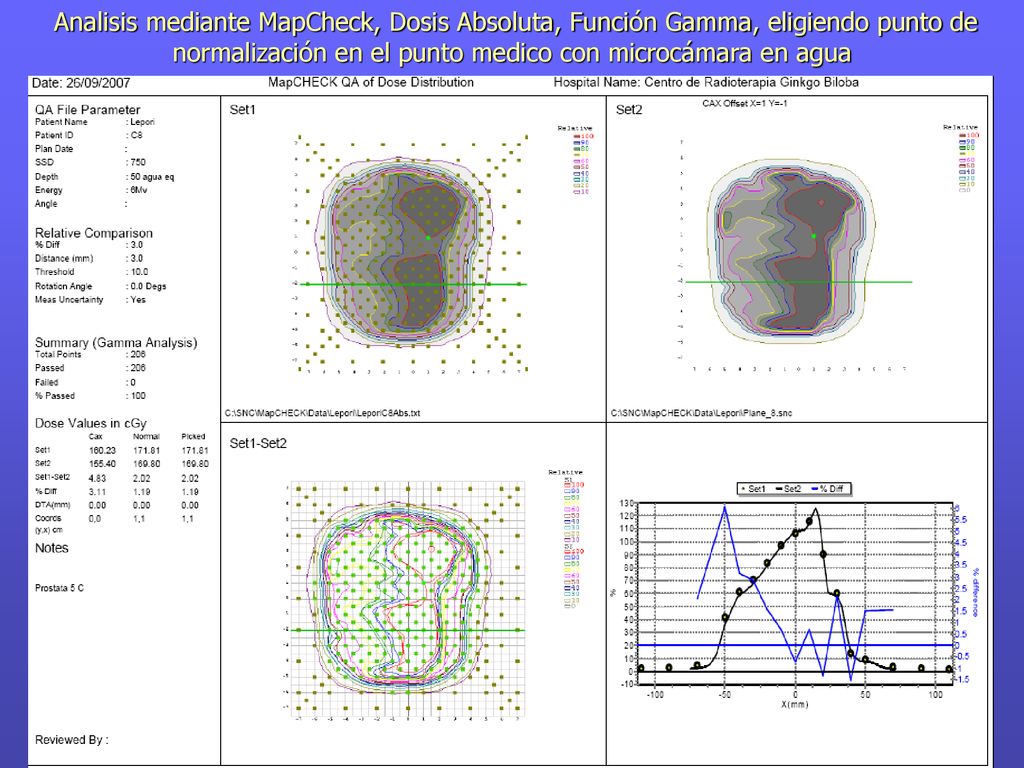Select the slide title beginning 'Analisis mediante MapCheck'

(516, 37)
